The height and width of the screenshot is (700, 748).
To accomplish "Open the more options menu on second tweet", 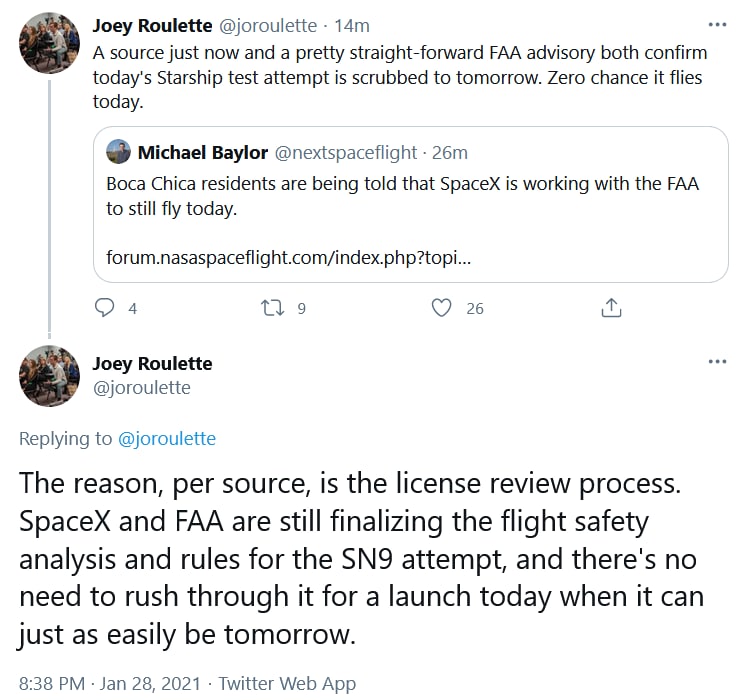I will [717, 362].
